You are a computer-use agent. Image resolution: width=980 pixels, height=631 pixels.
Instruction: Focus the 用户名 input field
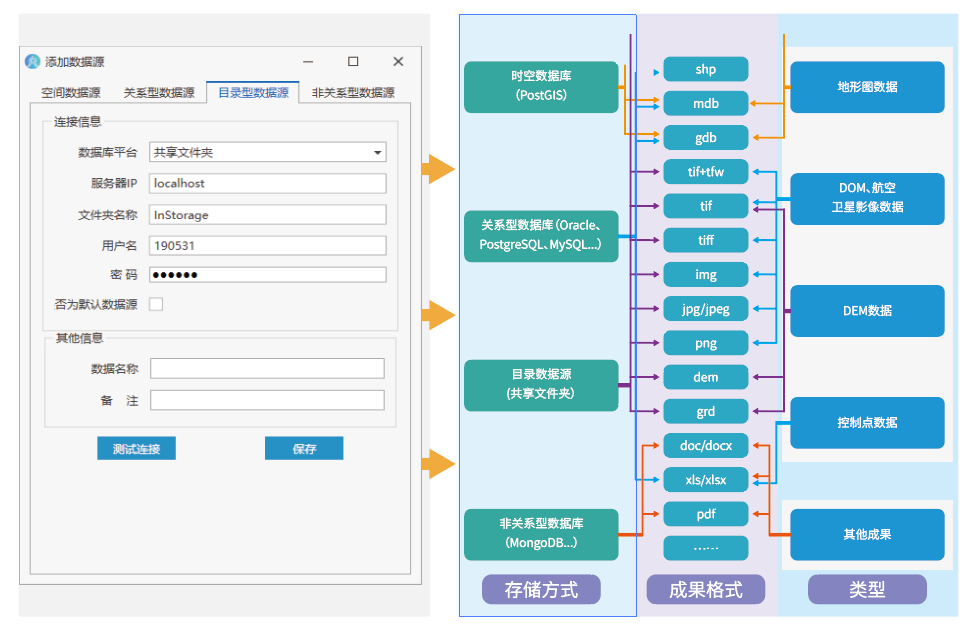(x=267, y=246)
